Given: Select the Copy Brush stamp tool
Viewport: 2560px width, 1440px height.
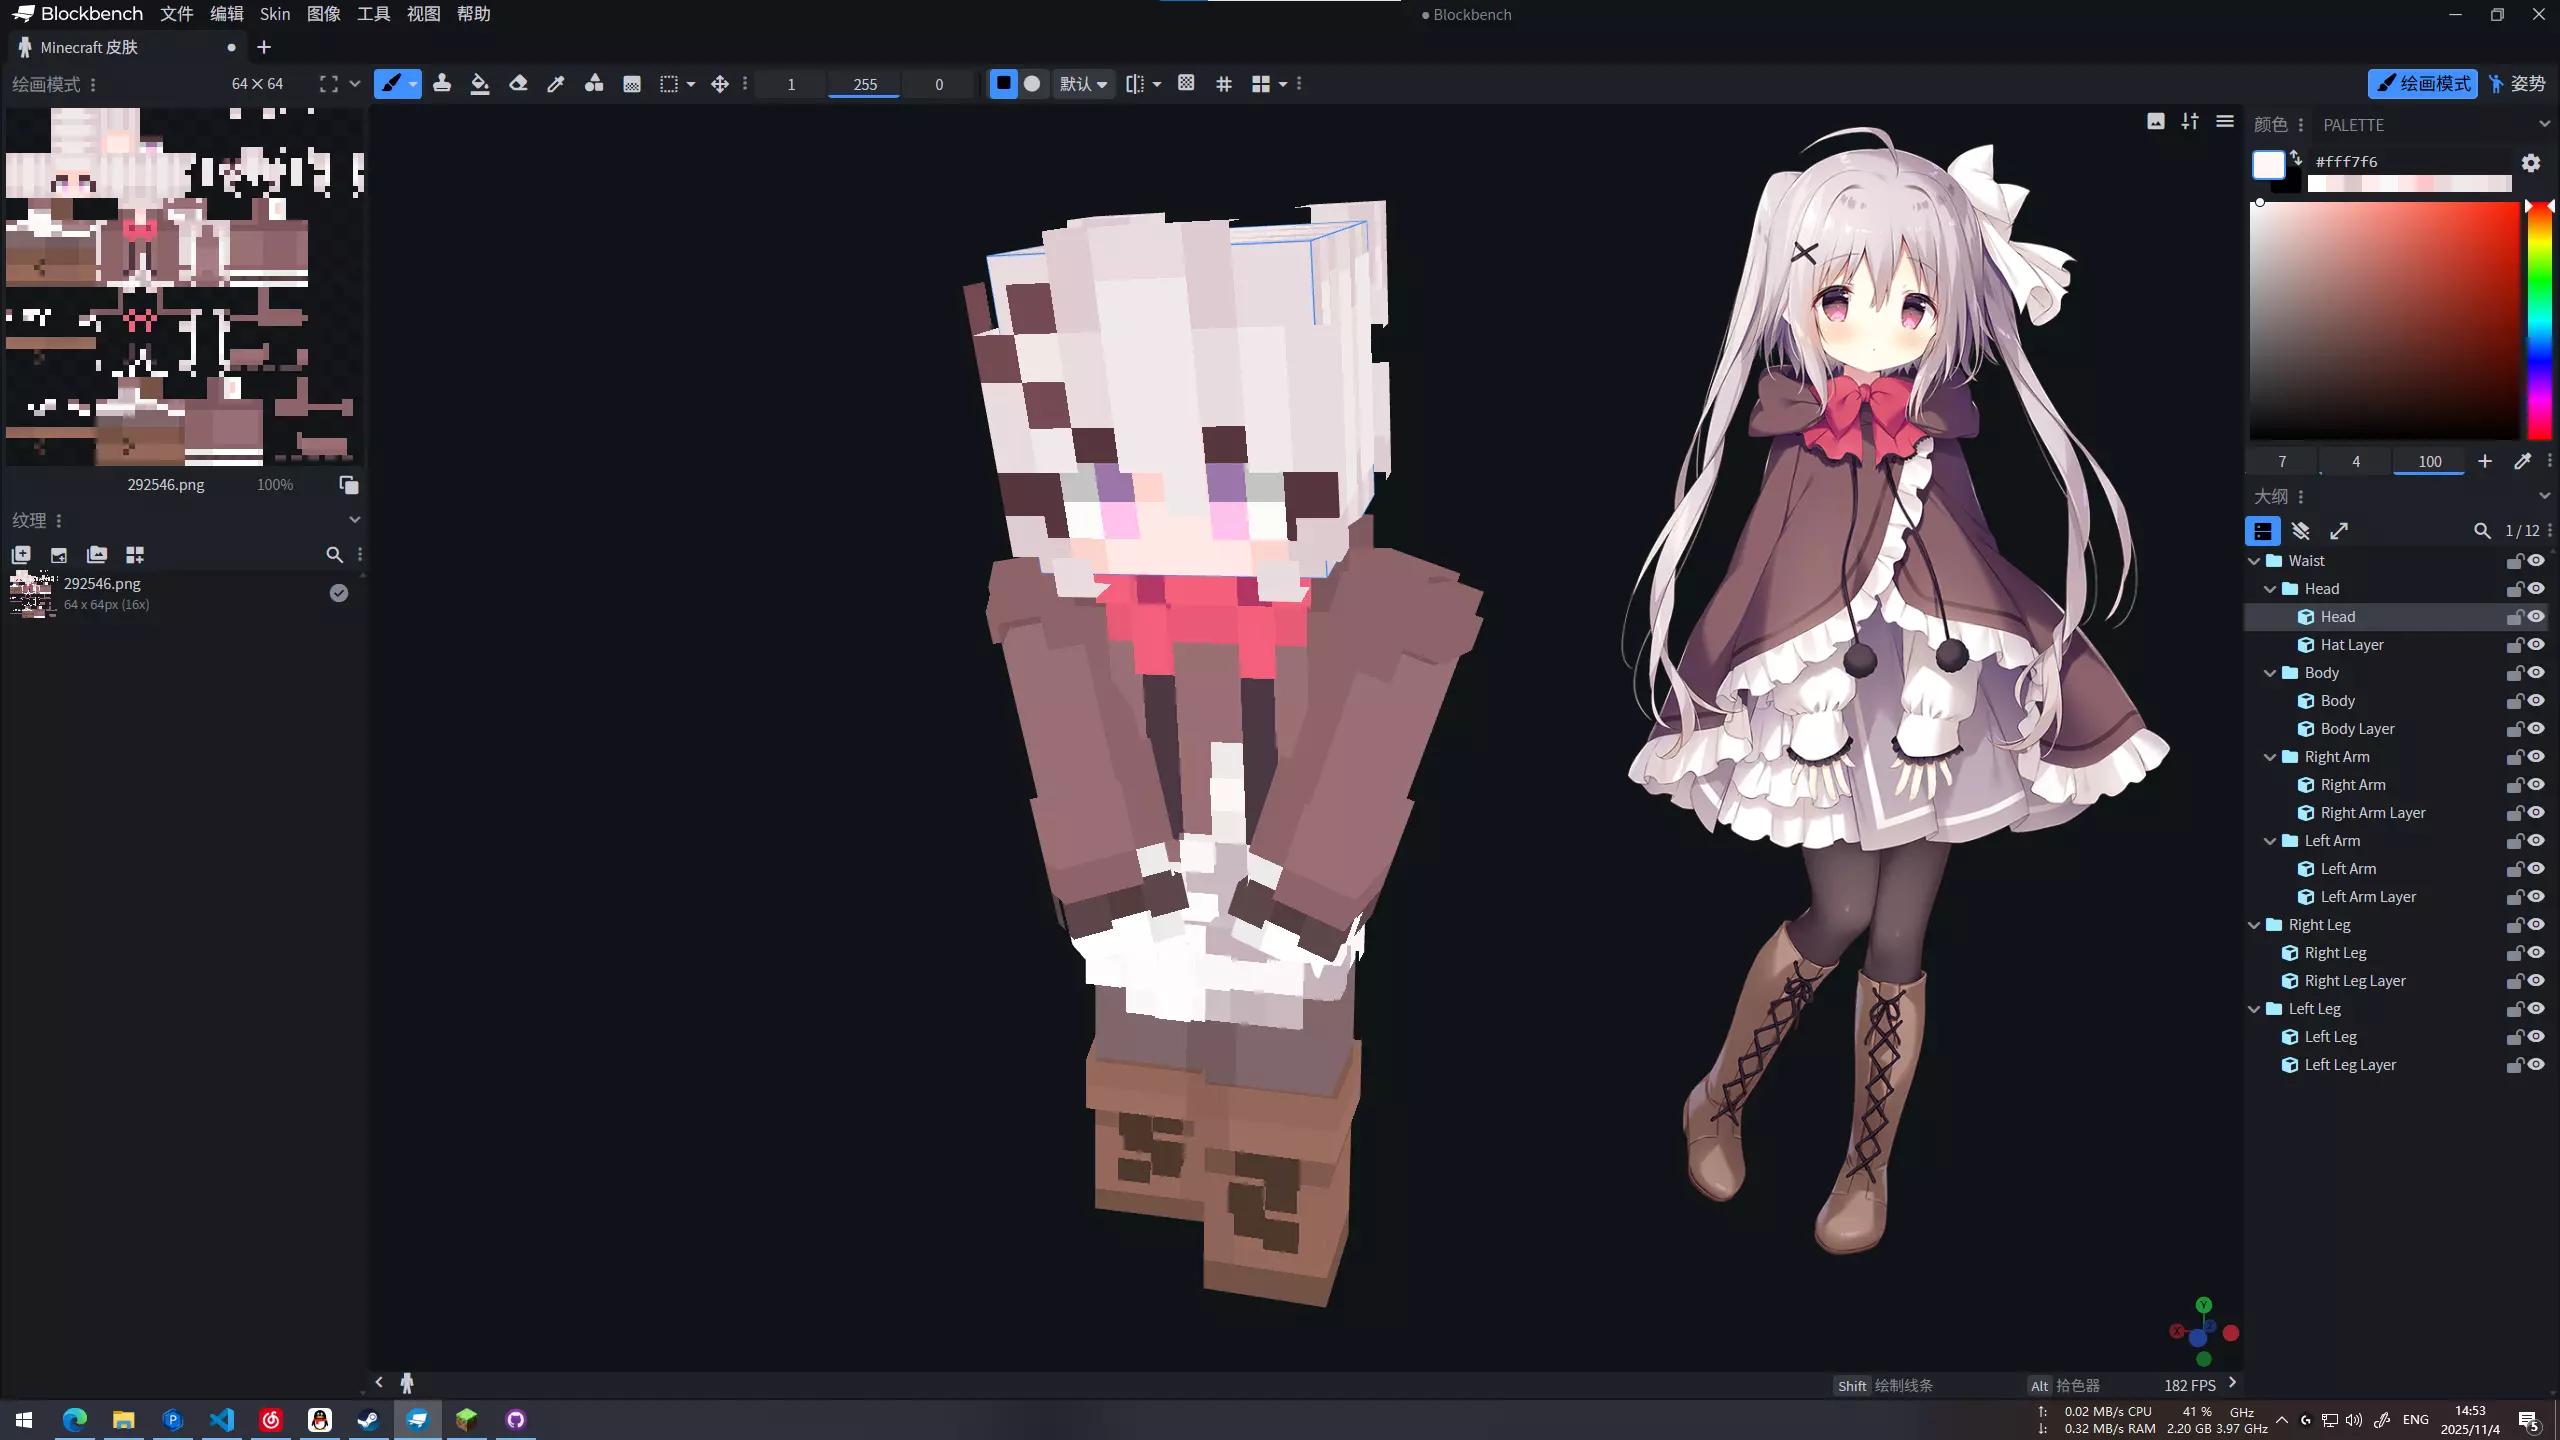Looking at the screenshot, I should [442, 84].
